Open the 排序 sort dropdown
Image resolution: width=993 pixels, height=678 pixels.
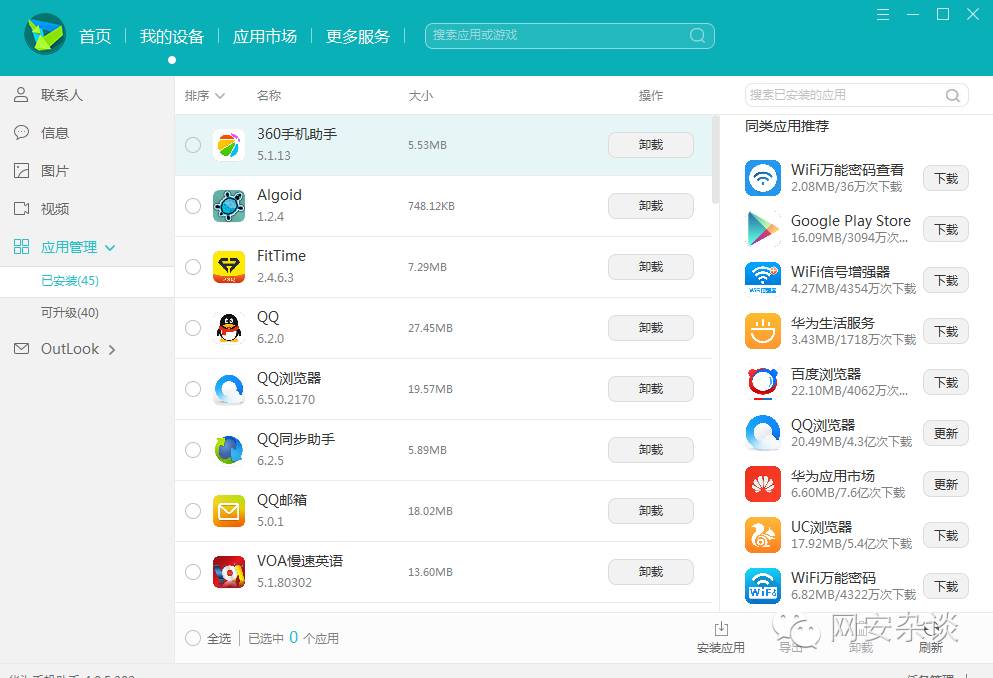pos(205,96)
